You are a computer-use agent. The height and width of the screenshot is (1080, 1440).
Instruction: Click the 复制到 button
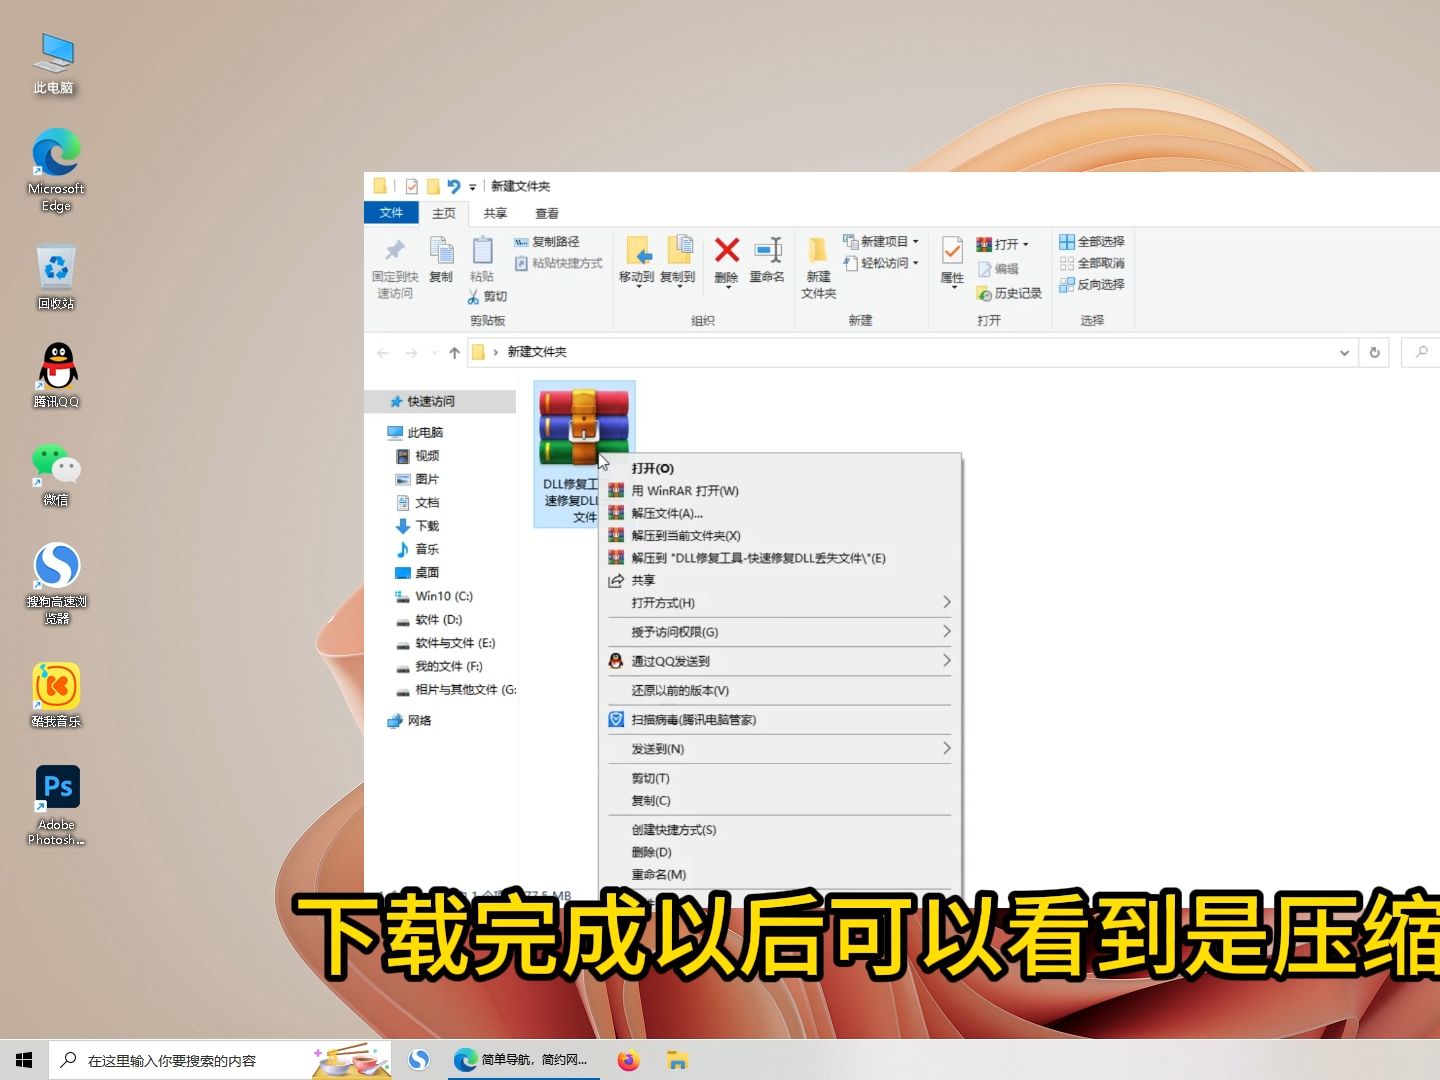click(678, 261)
